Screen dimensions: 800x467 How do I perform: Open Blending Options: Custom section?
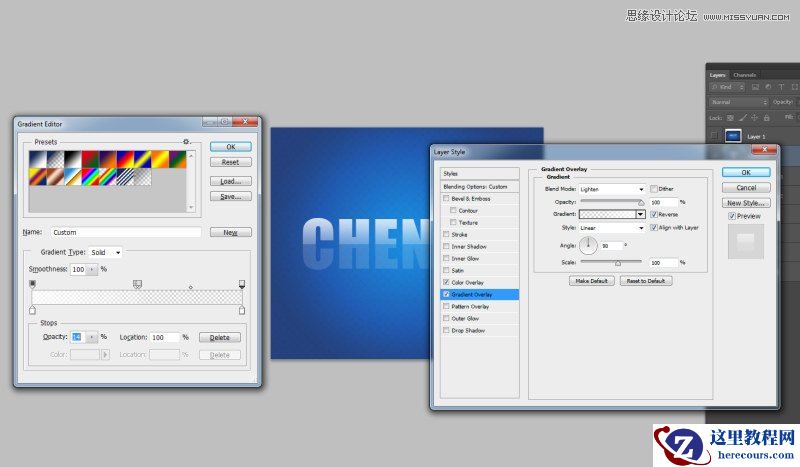coord(480,187)
